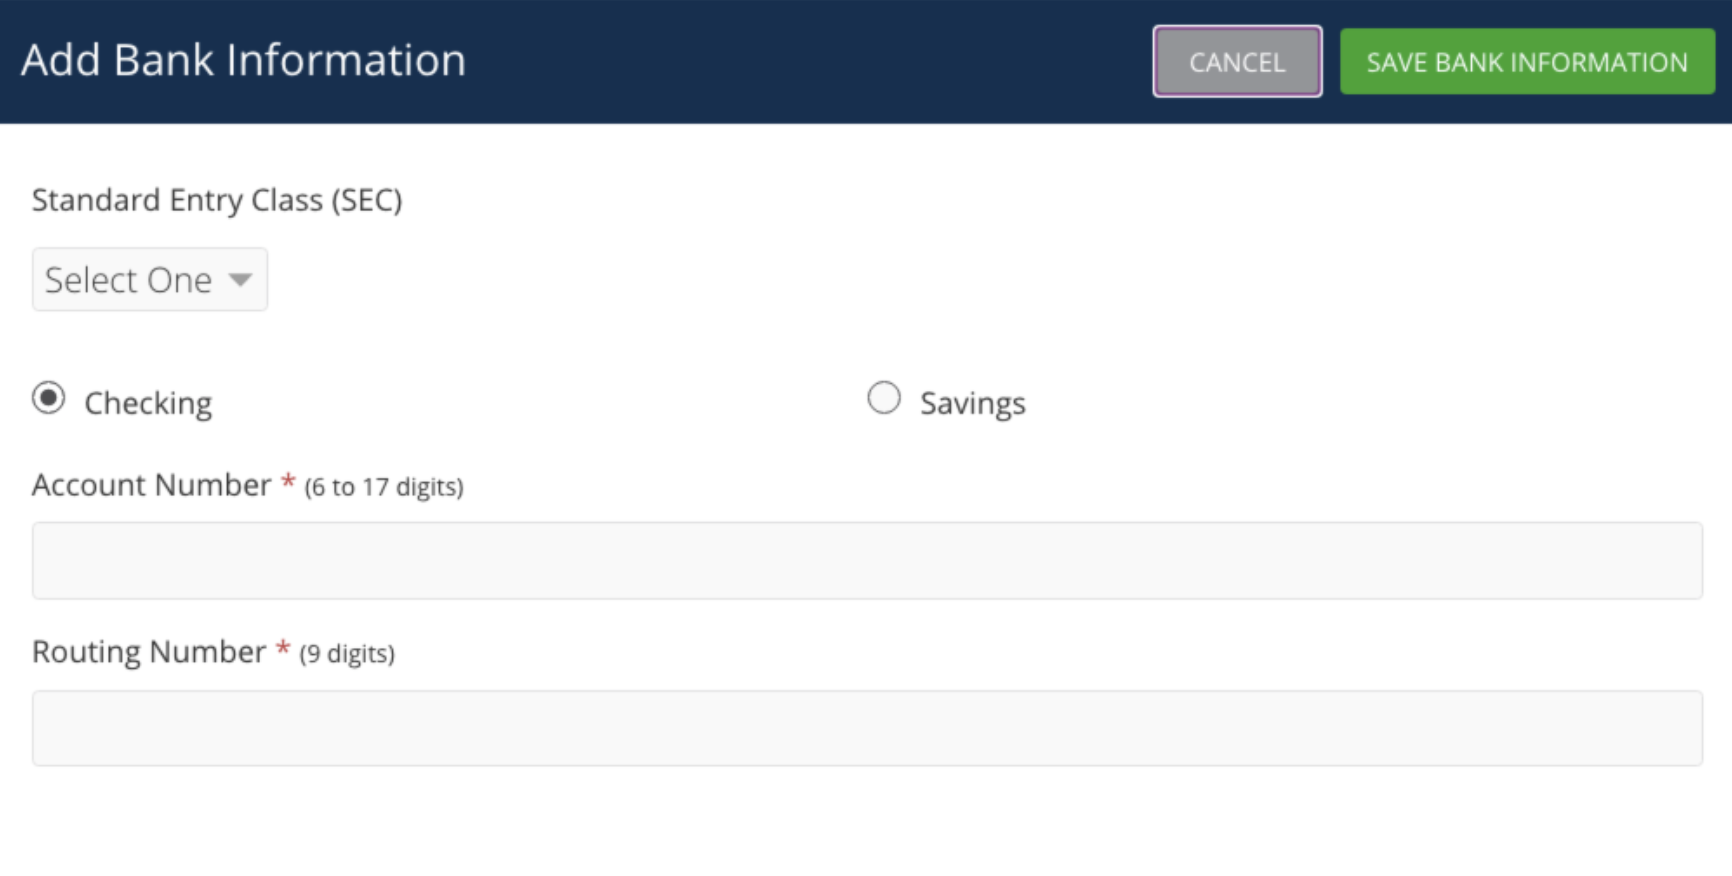Click the dropdown arrow beside Select One
This screenshot has width=1732, height=876.
point(240,280)
